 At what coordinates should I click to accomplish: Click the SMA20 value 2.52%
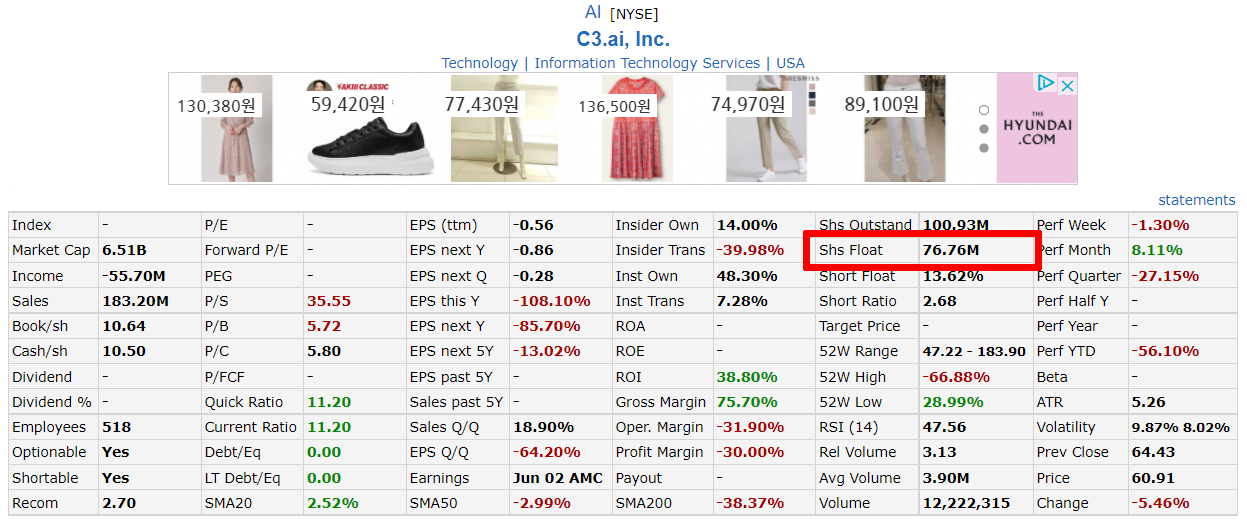click(x=333, y=503)
